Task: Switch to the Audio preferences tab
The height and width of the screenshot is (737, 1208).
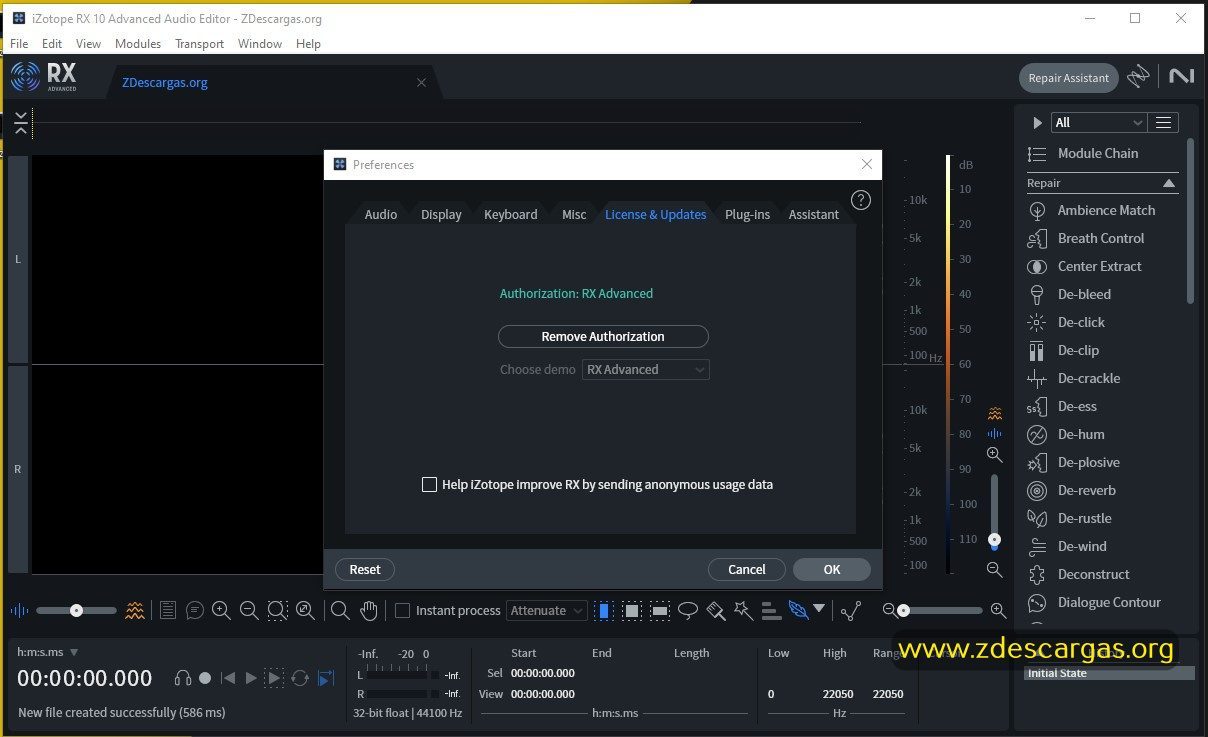Action: (x=381, y=214)
